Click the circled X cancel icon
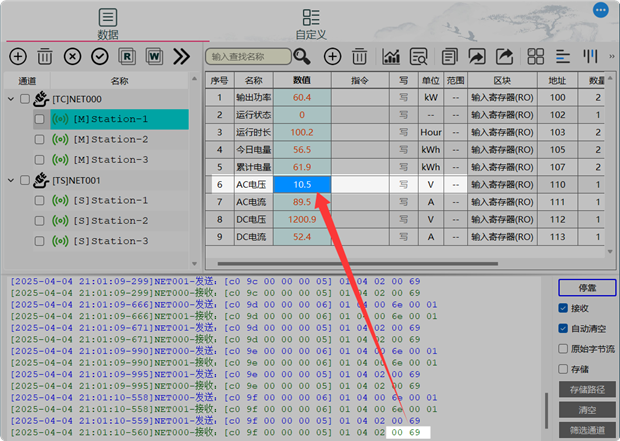 click(72, 57)
